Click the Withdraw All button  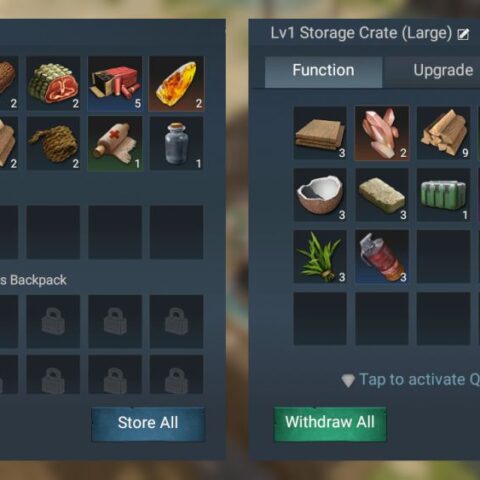(x=330, y=423)
